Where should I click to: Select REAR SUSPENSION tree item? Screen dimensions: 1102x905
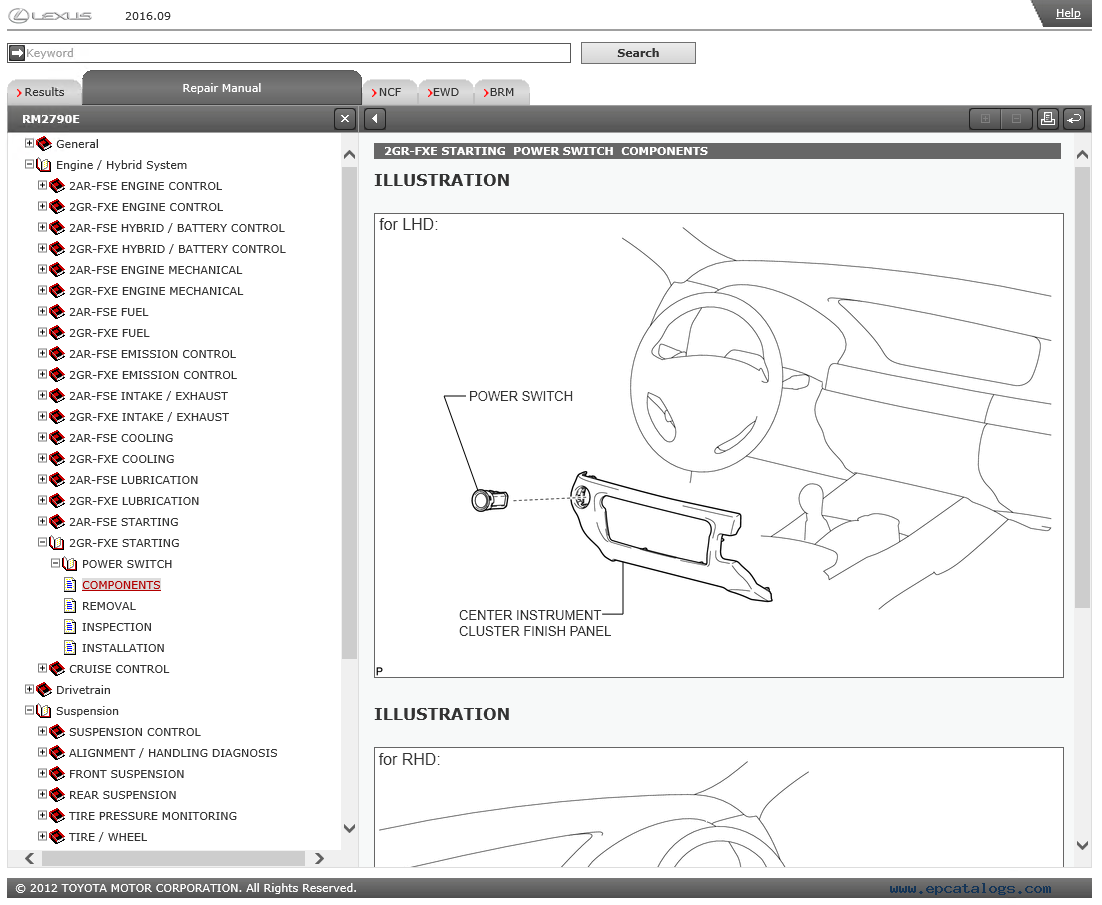[x=122, y=795]
